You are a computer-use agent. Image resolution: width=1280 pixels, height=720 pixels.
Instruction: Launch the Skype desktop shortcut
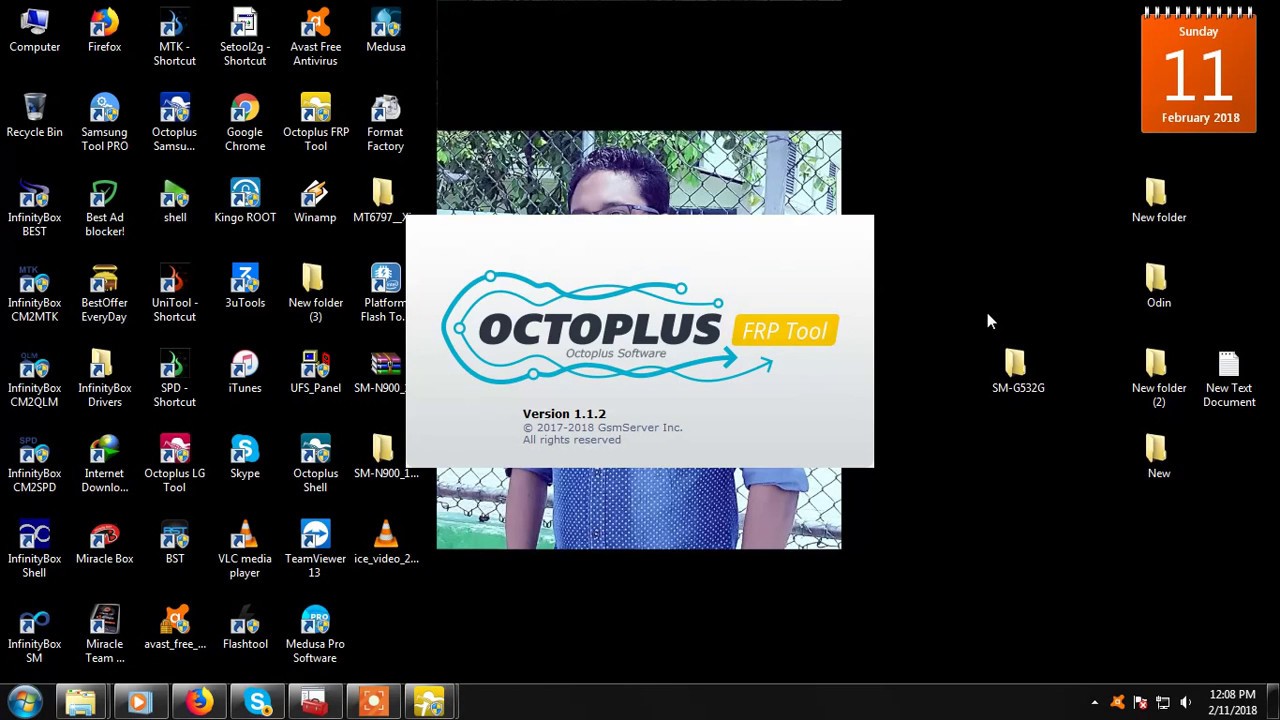(x=244, y=457)
